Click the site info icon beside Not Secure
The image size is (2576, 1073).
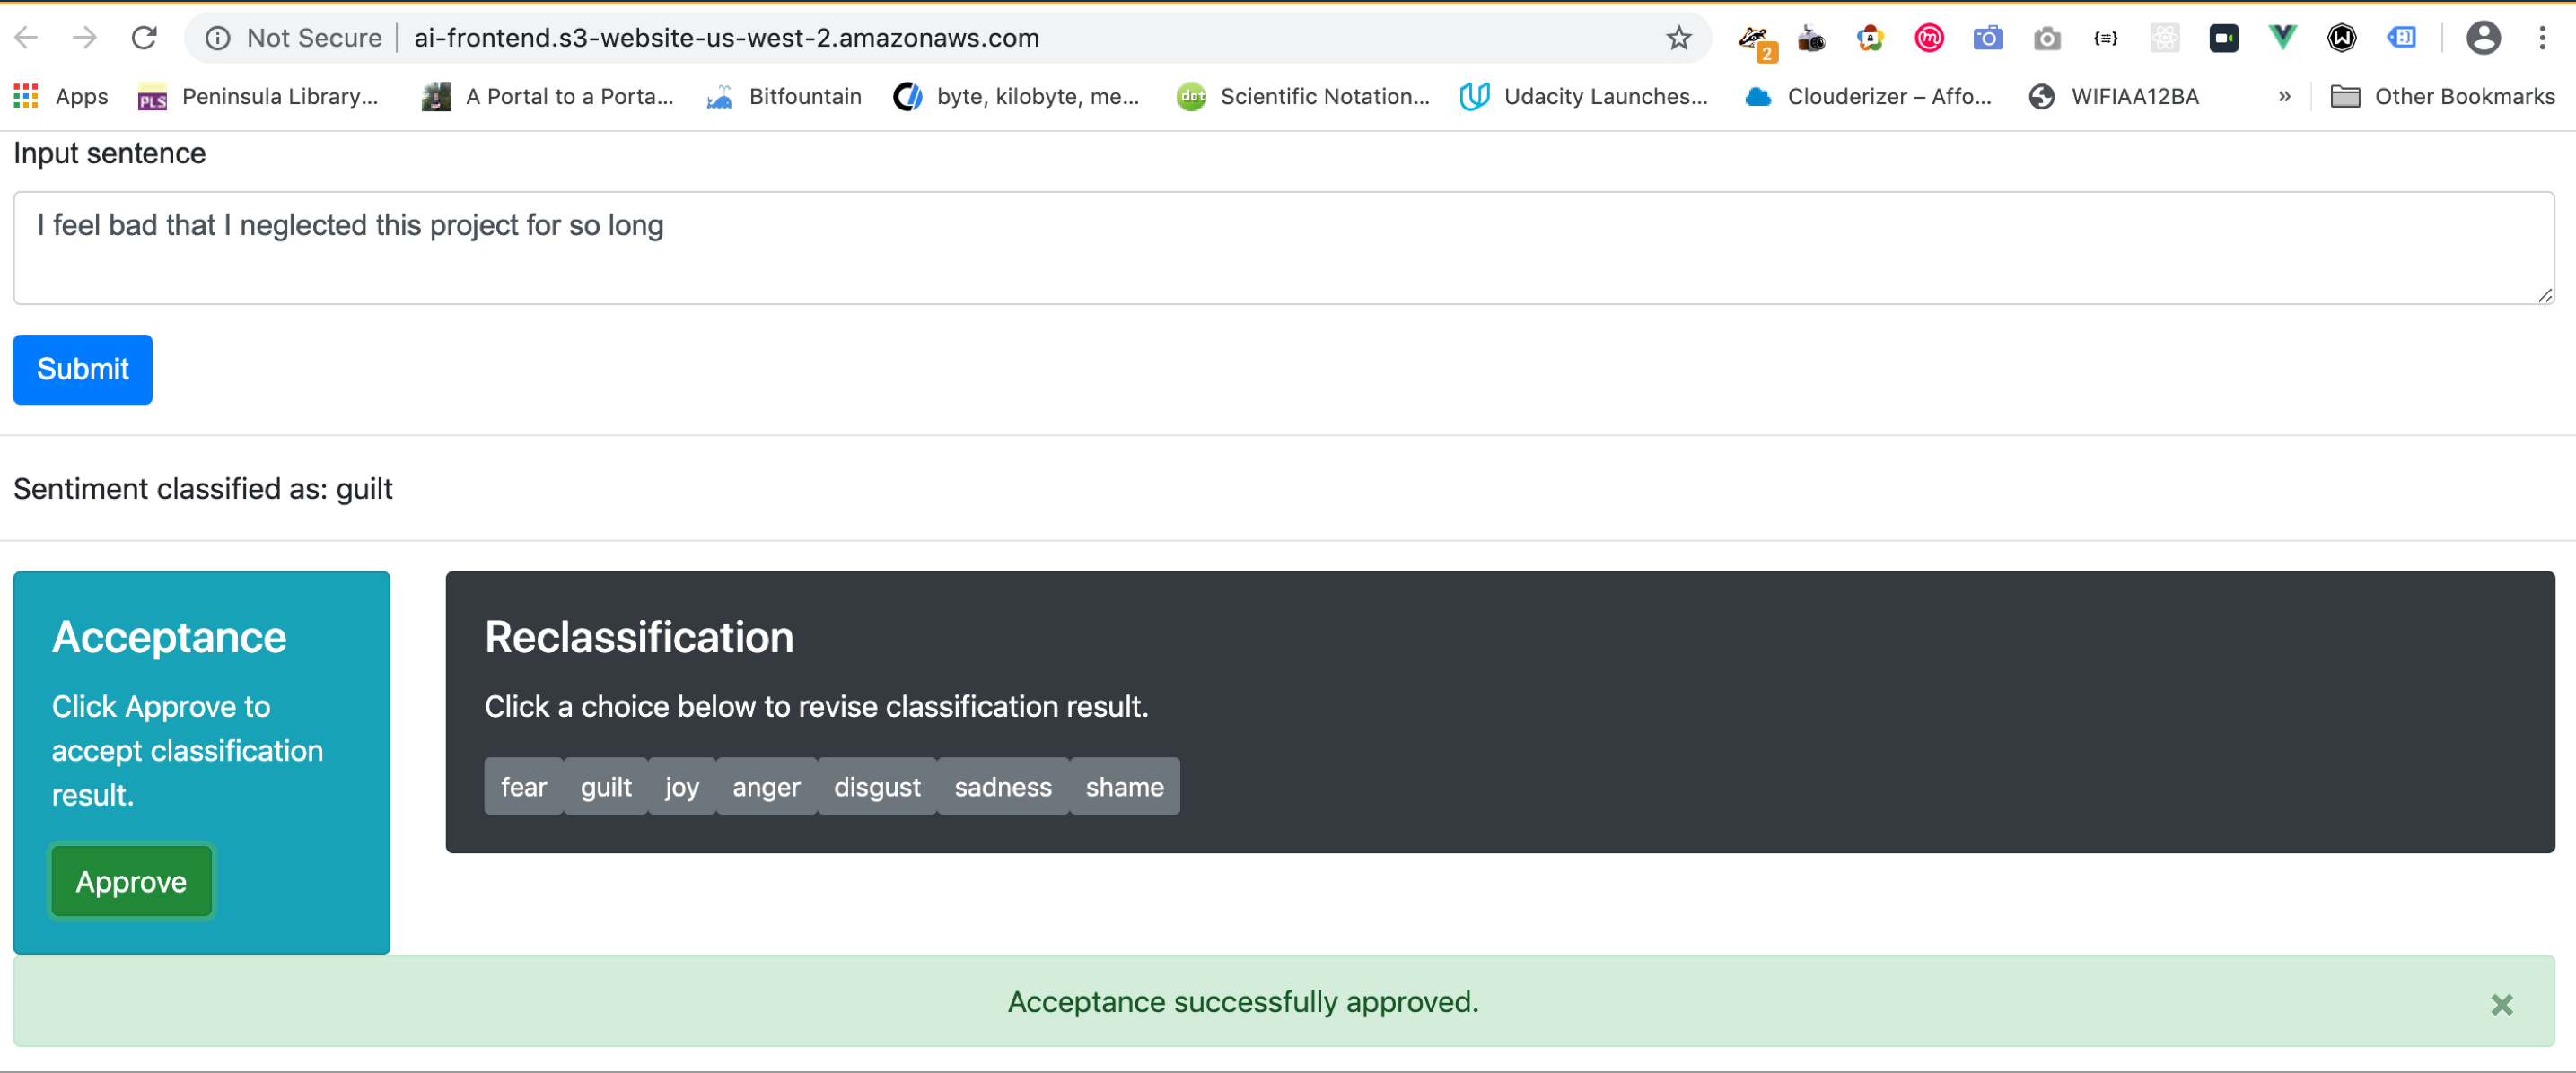217,38
